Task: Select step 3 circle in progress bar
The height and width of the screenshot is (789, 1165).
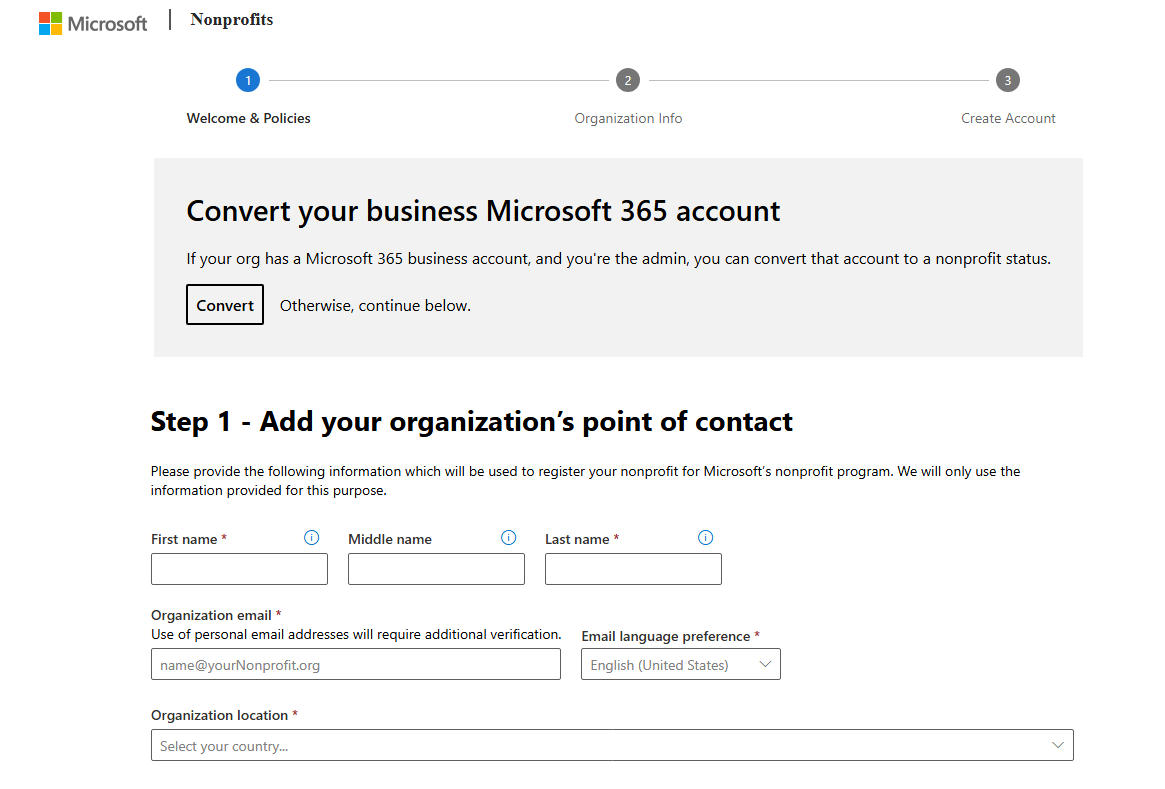Action: [x=1007, y=80]
